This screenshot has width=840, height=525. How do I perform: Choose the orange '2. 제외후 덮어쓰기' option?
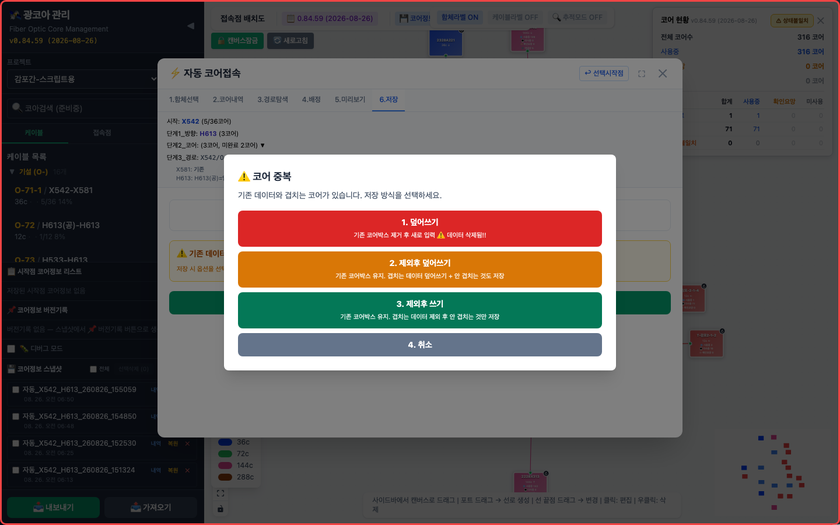pyautogui.click(x=419, y=269)
